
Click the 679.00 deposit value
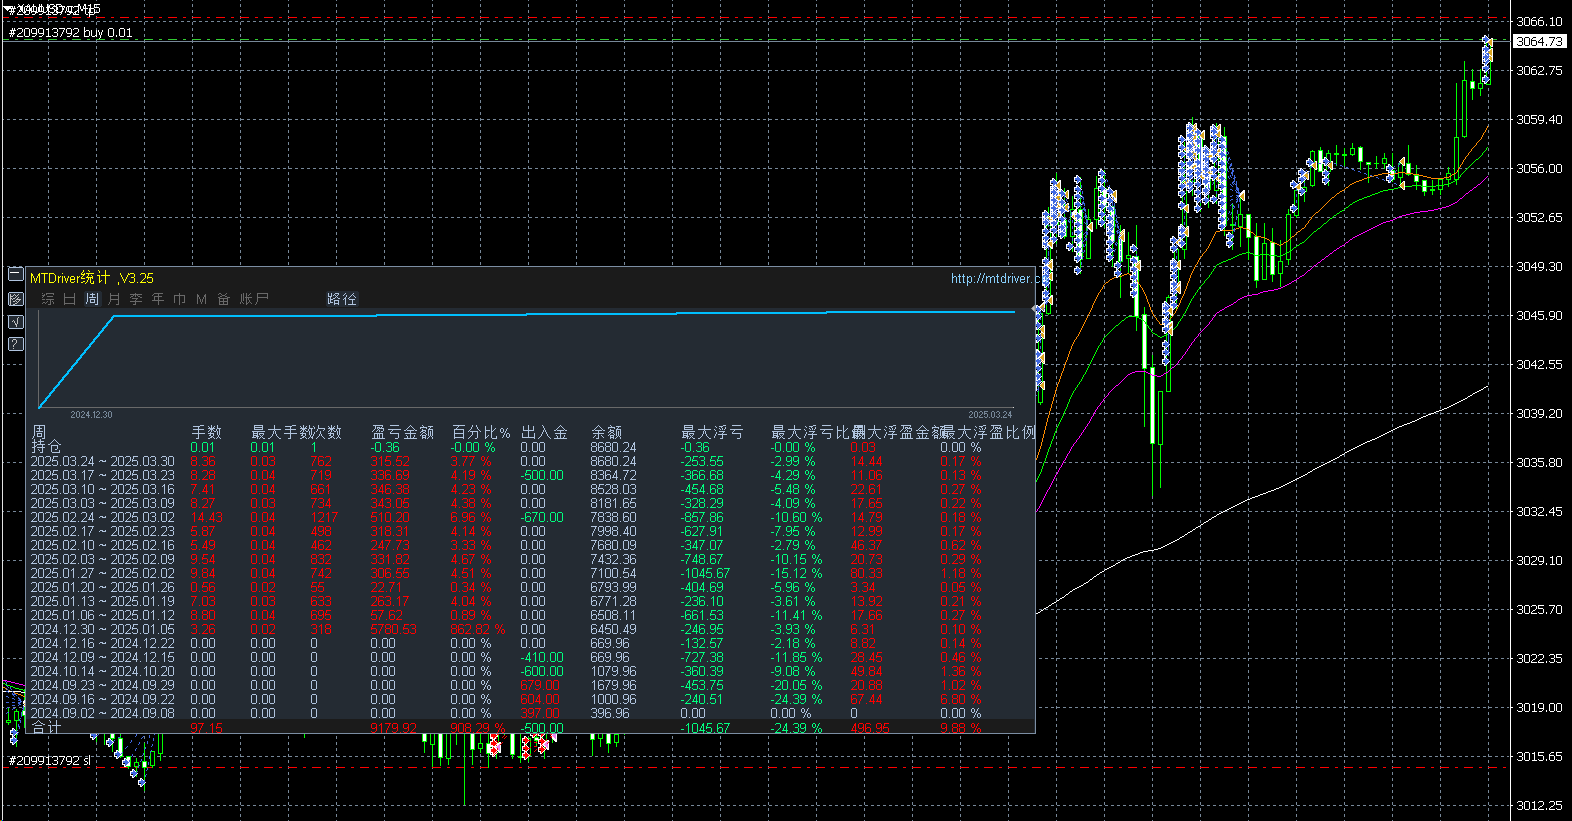540,685
